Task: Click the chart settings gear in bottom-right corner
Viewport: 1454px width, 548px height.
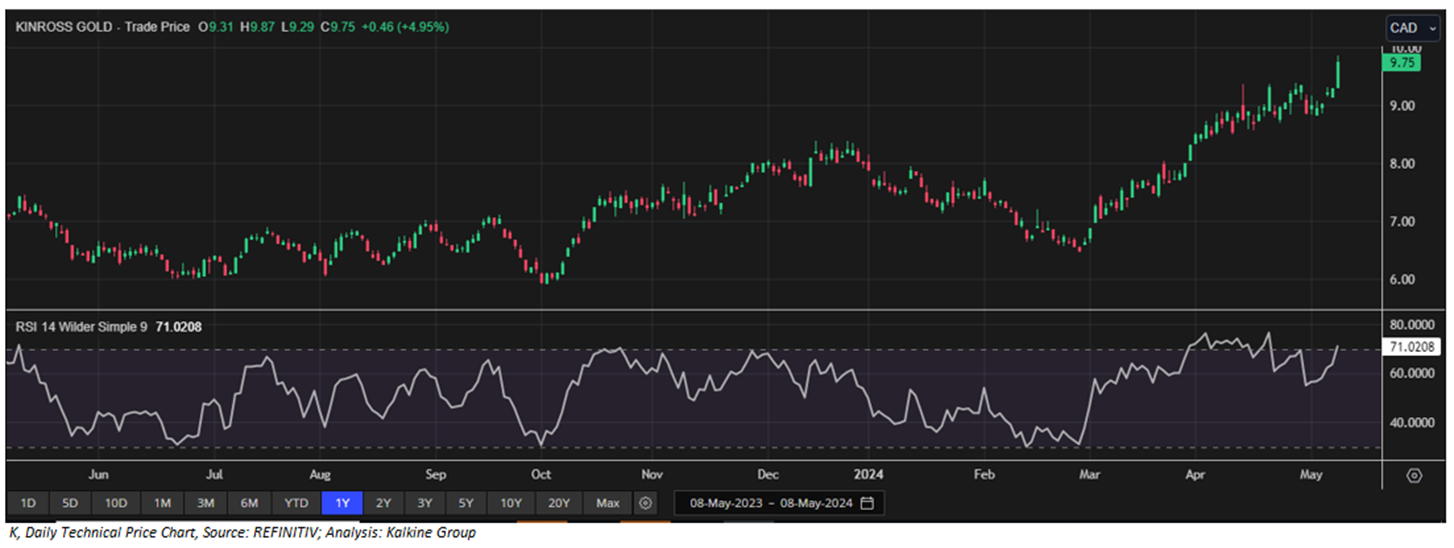Action: (1414, 475)
